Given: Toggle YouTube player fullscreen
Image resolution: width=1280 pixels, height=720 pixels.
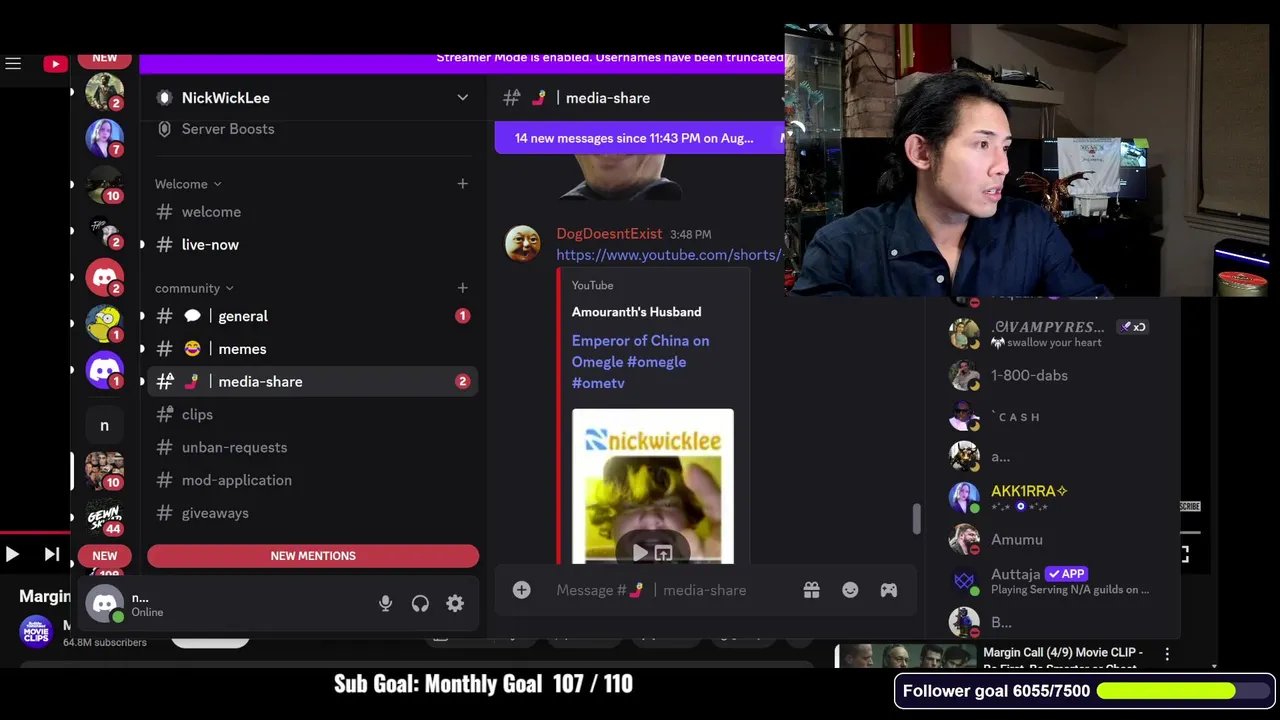Looking at the screenshot, I should click(x=1185, y=554).
